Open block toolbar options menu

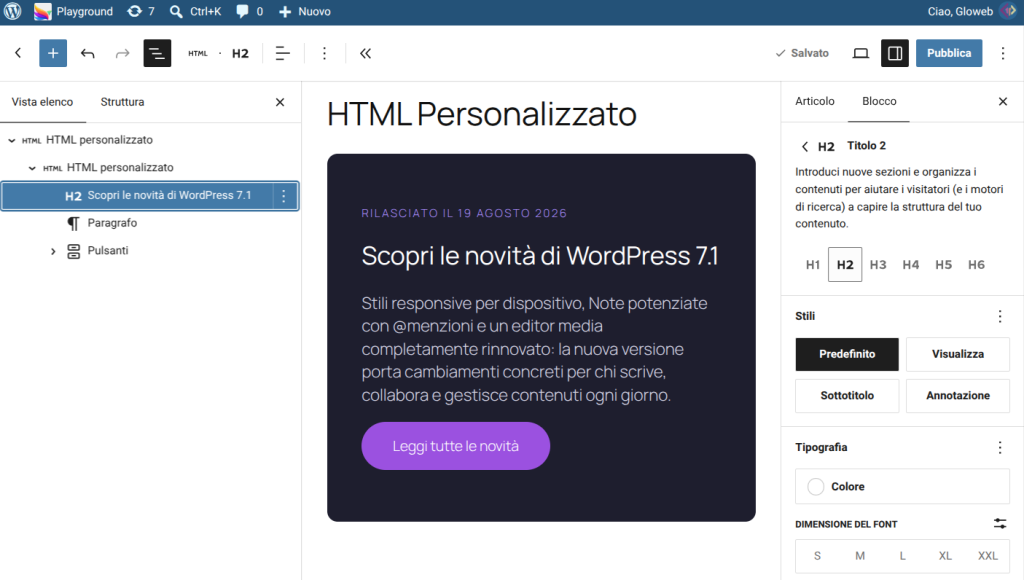[325, 53]
